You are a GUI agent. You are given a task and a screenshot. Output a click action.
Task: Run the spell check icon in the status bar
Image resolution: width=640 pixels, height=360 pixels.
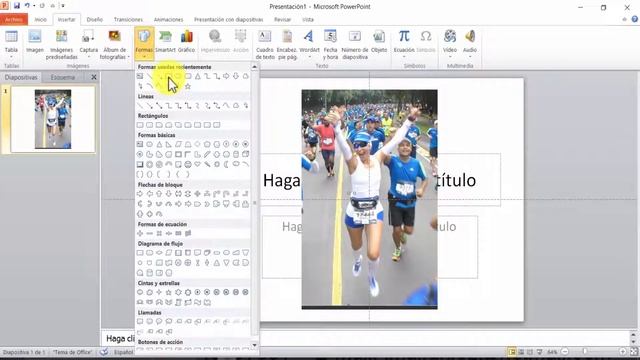(x=104, y=352)
